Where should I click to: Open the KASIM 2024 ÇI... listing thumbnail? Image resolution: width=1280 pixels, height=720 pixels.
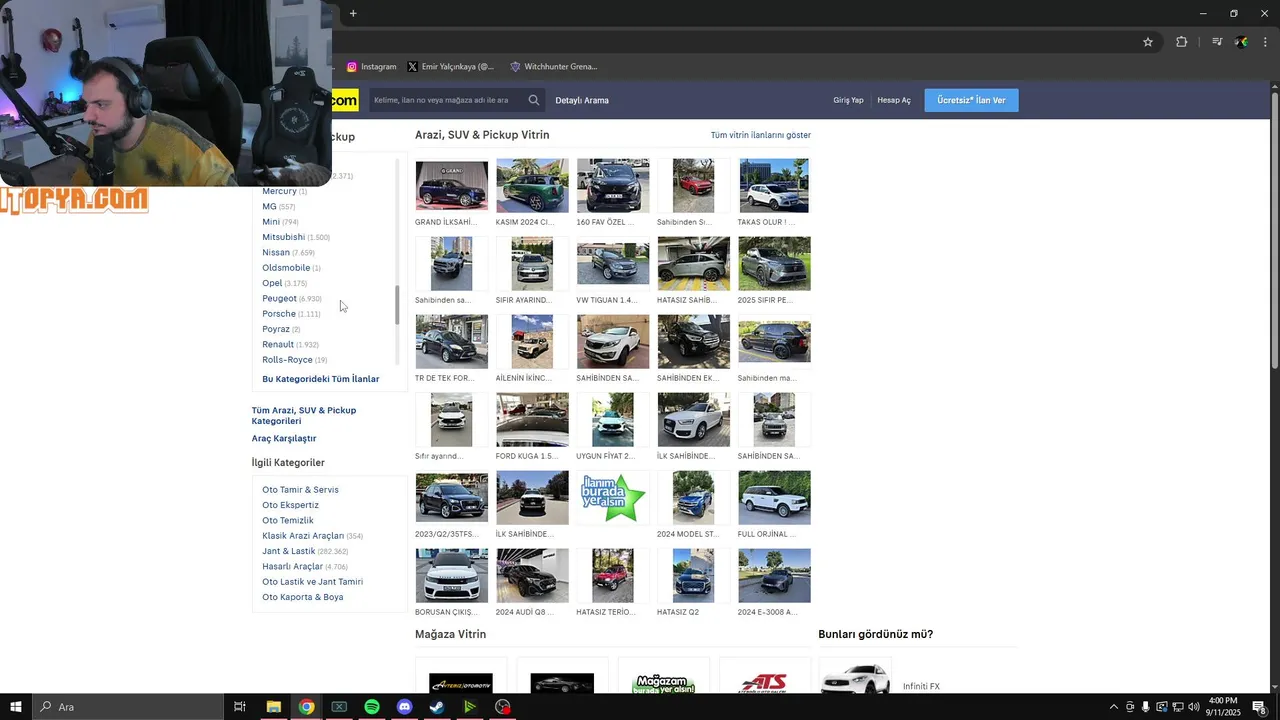pyautogui.click(x=532, y=185)
